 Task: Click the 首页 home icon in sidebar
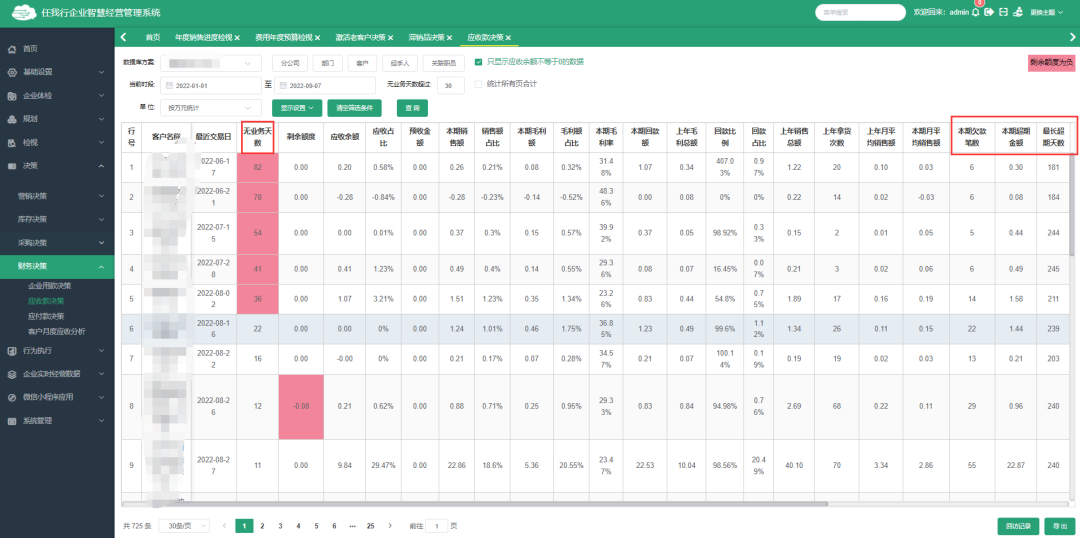[x=12, y=49]
